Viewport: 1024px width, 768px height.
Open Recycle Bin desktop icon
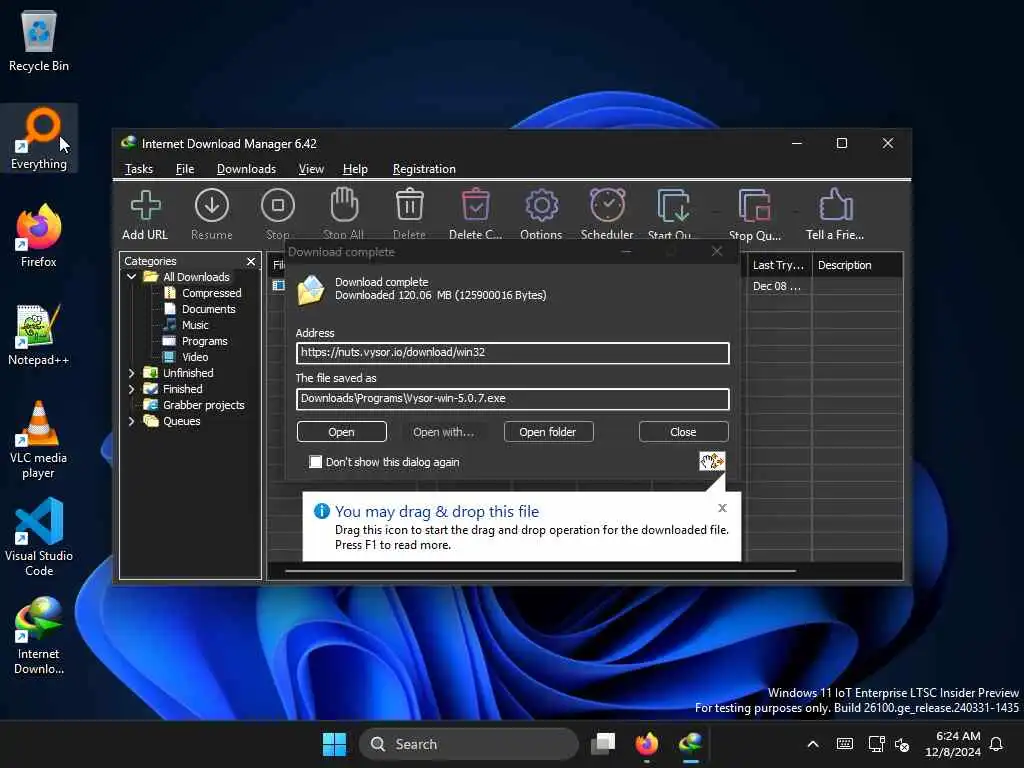click(39, 40)
